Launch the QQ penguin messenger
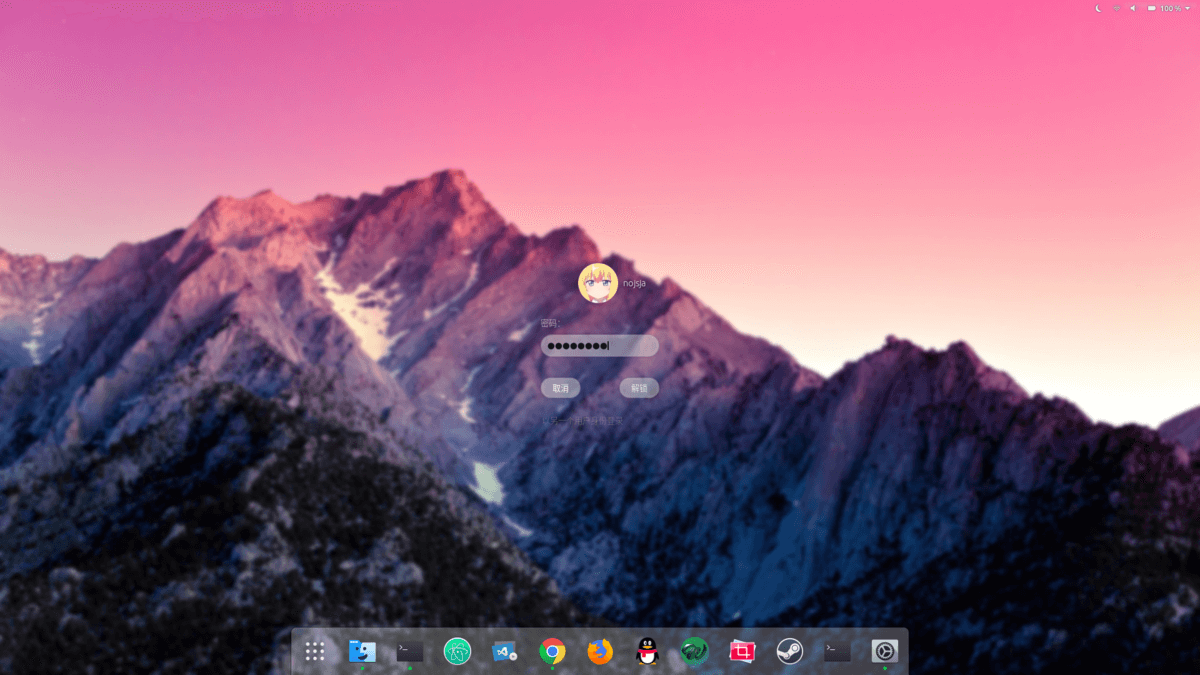 click(648, 652)
